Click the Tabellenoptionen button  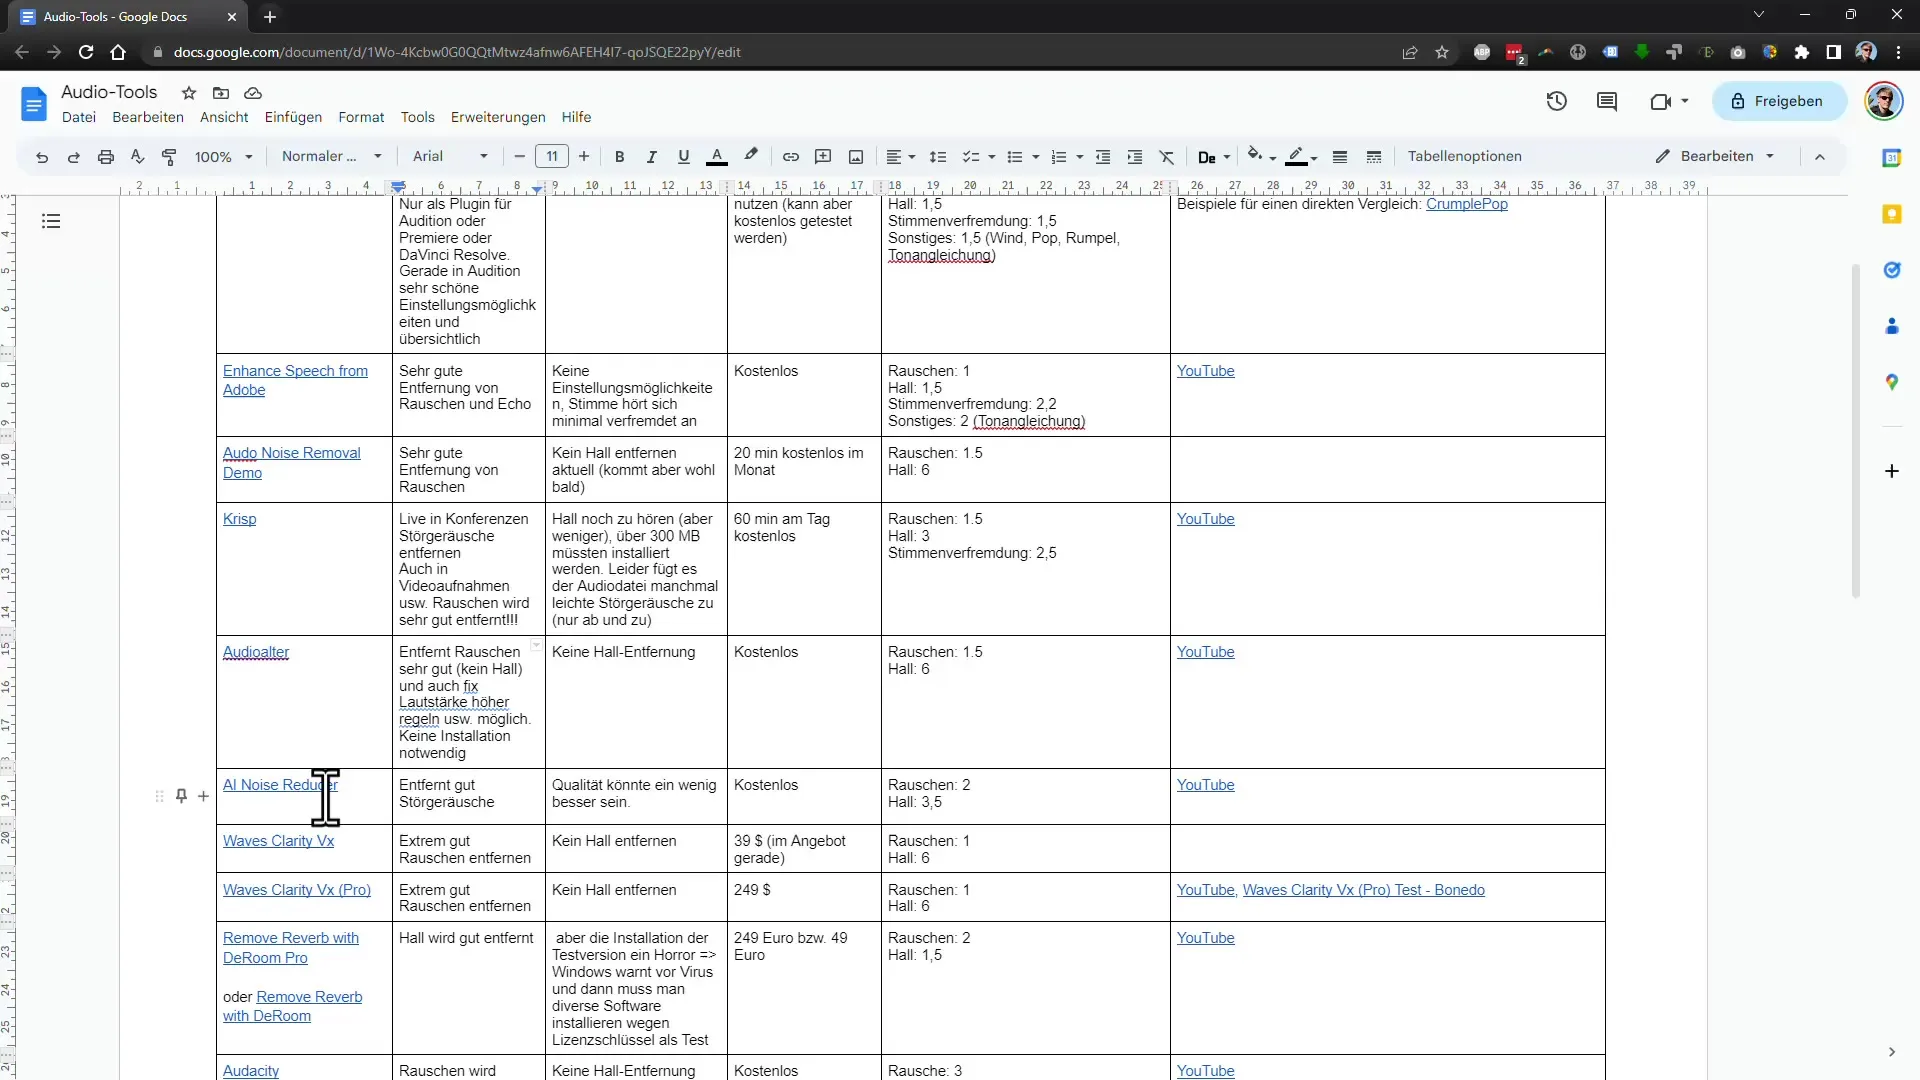[x=1465, y=156]
